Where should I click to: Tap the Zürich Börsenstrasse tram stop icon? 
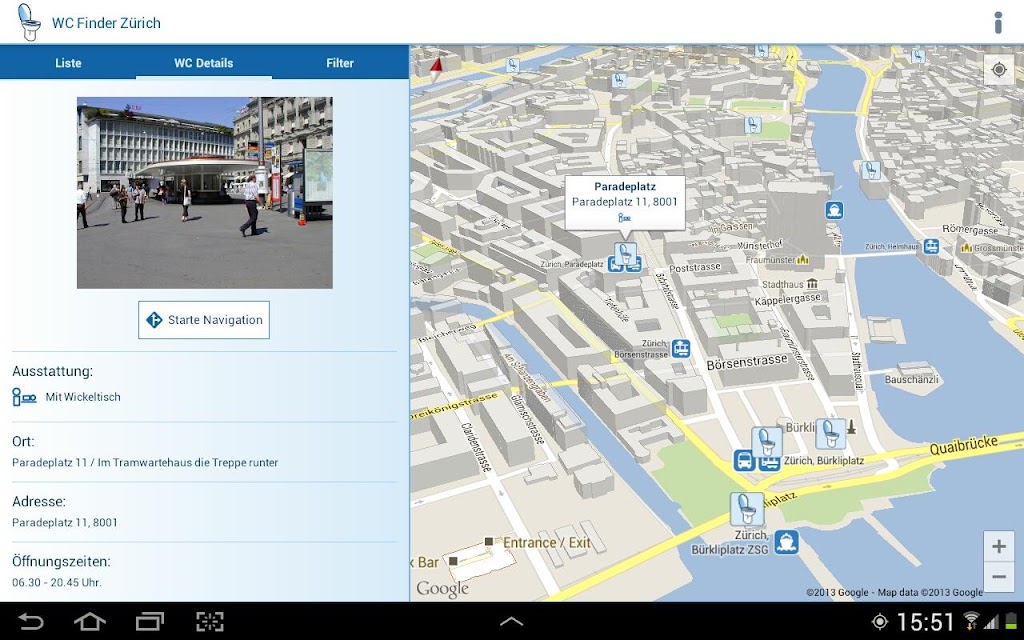[x=681, y=348]
